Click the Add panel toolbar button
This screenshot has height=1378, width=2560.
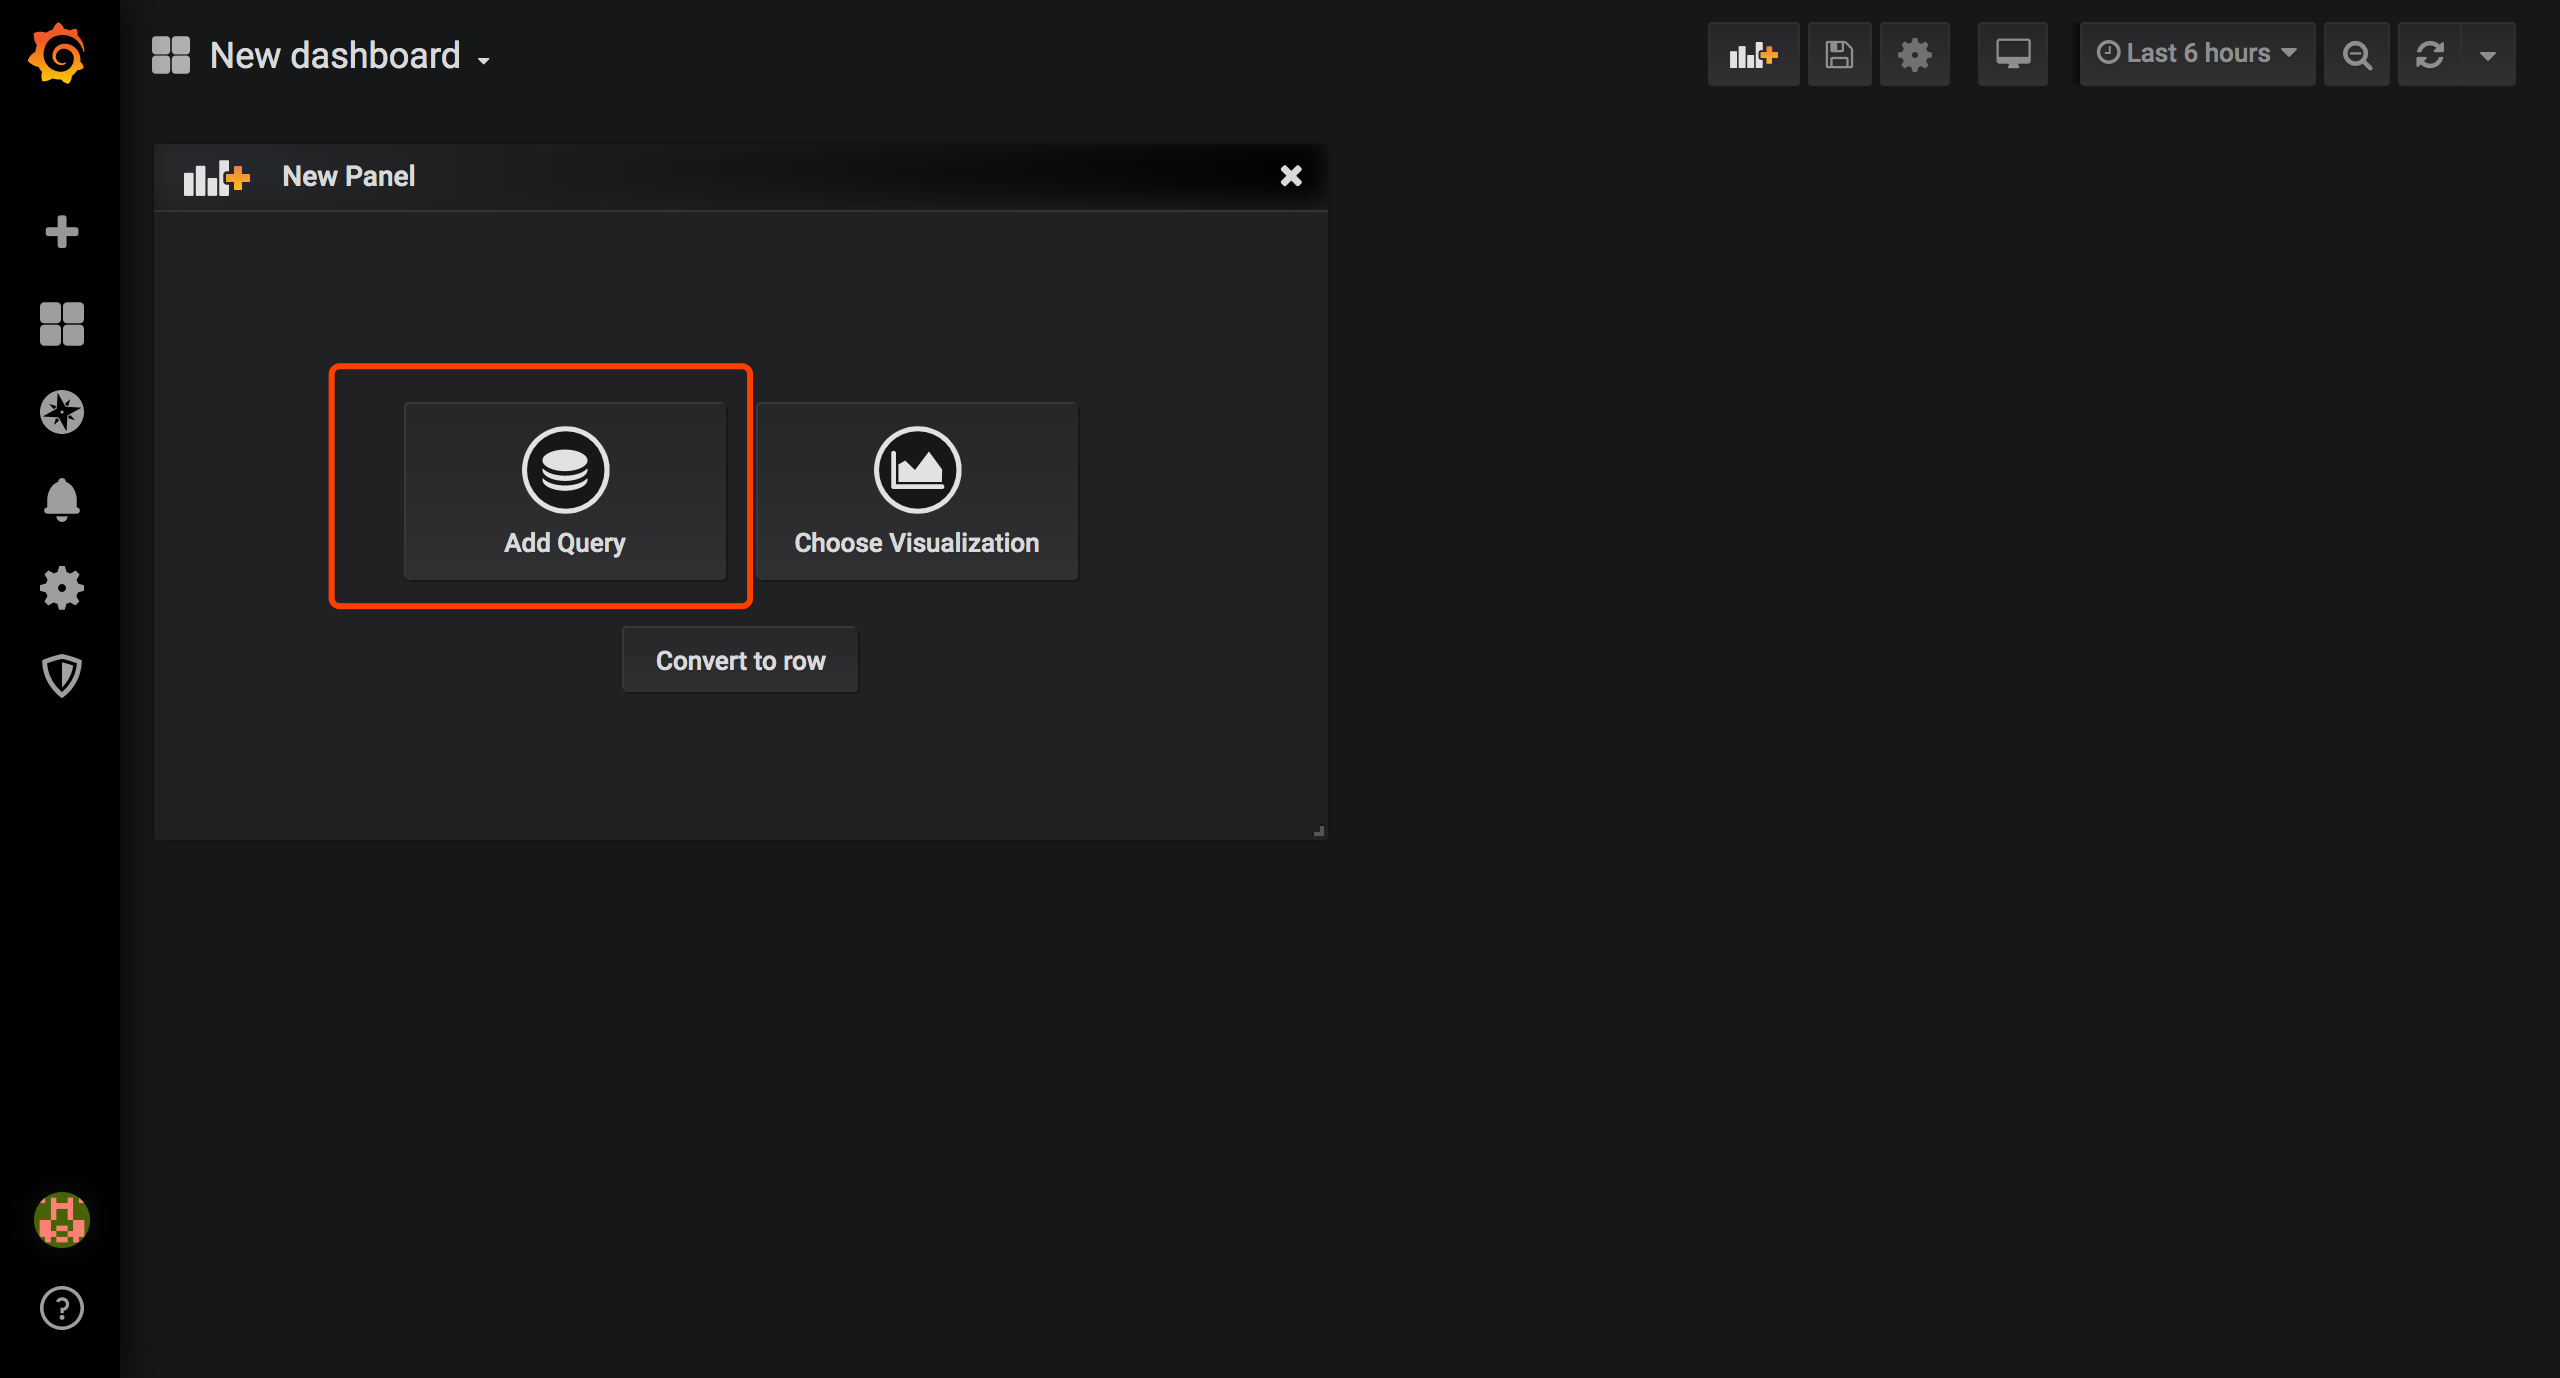pos(1753,54)
